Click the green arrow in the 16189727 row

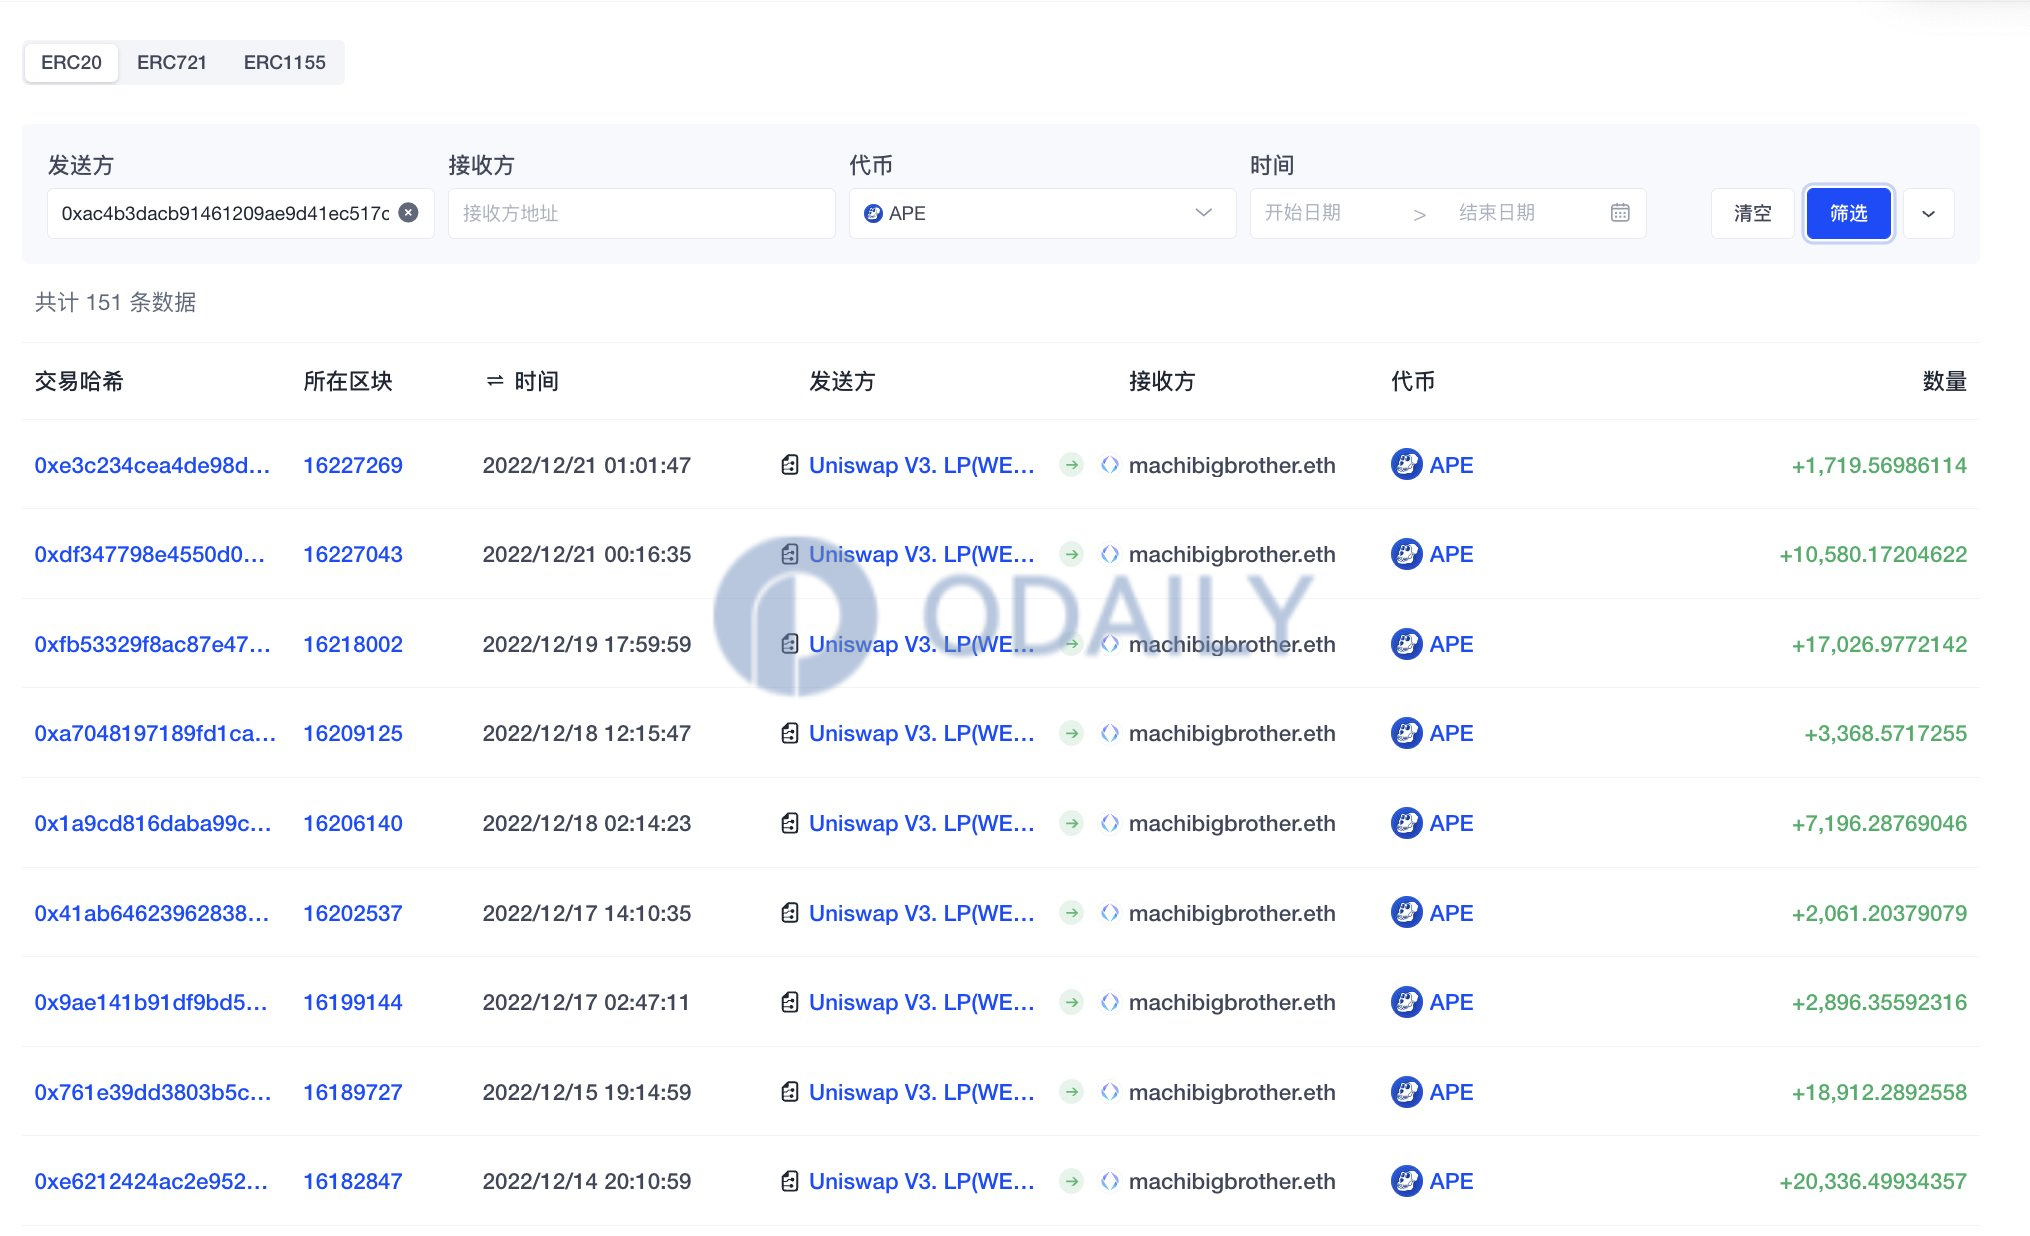click(1071, 1092)
